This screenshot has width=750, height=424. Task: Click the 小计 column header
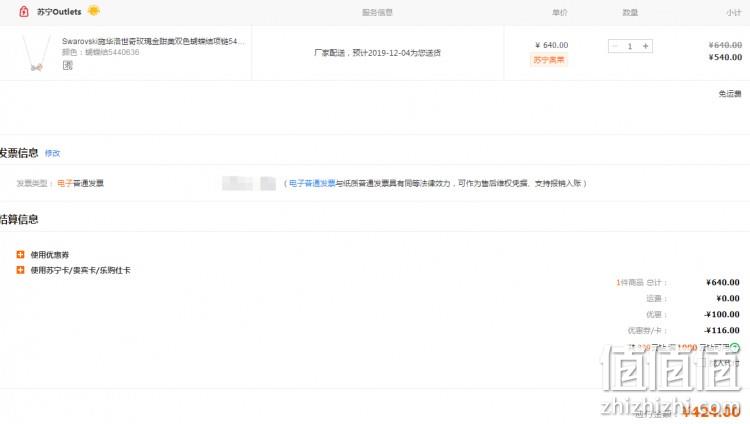(x=733, y=12)
